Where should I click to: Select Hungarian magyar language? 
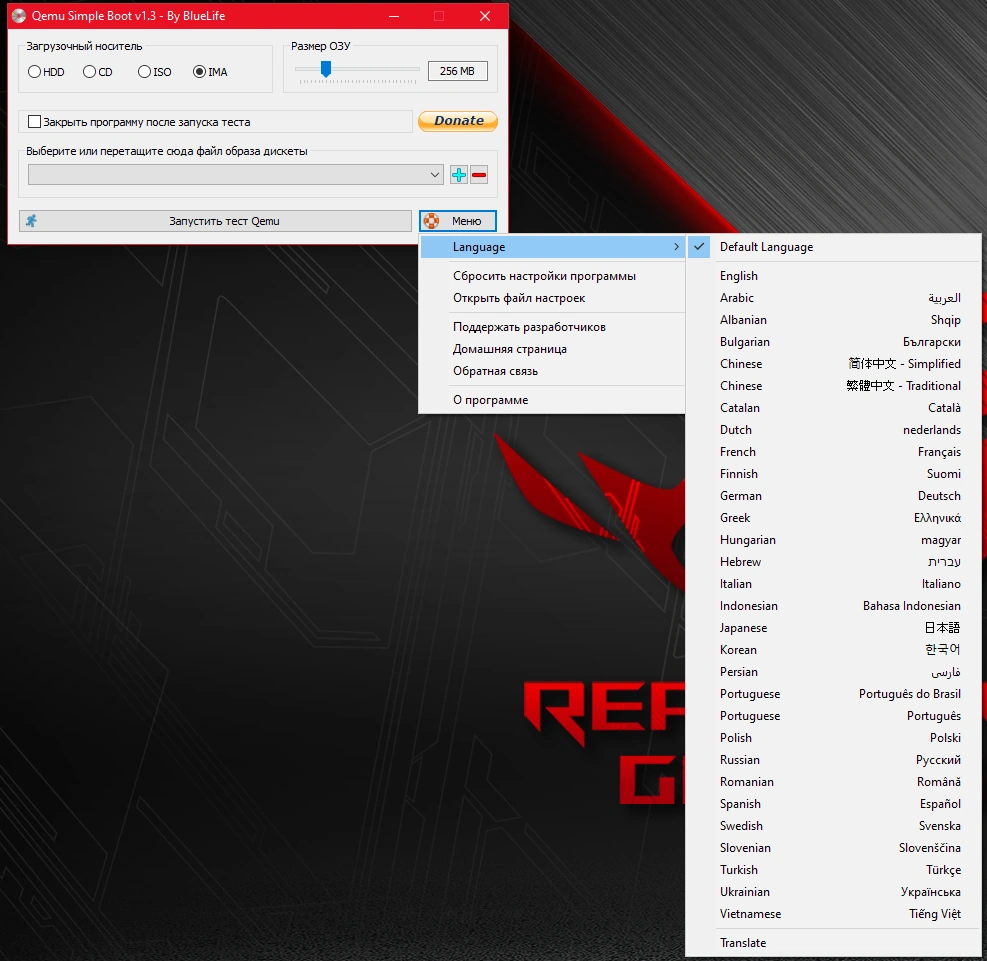pyautogui.click(x=833, y=540)
